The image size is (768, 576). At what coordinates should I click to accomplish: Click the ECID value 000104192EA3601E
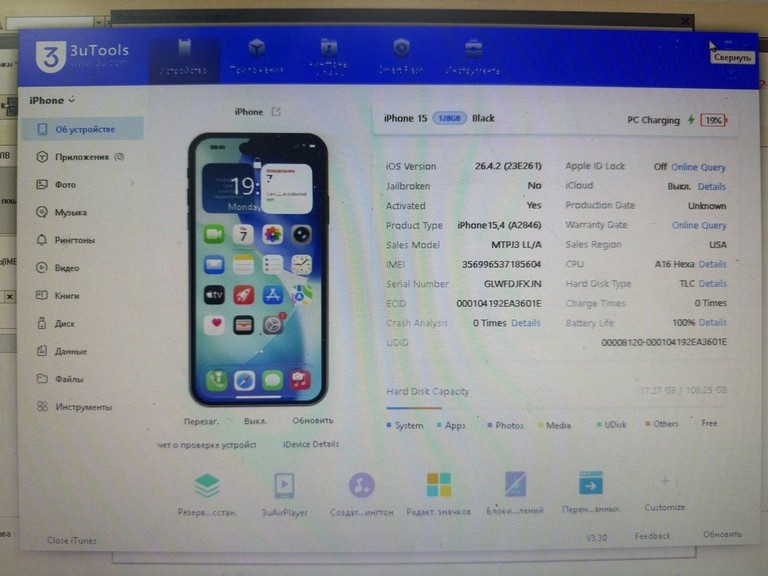(x=499, y=304)
